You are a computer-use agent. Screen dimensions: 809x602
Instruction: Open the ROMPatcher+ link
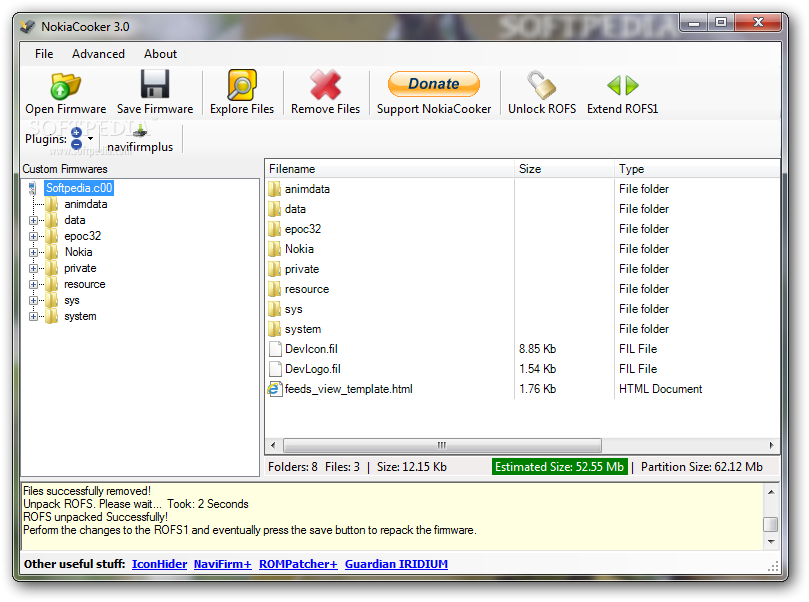coord(298,564)
